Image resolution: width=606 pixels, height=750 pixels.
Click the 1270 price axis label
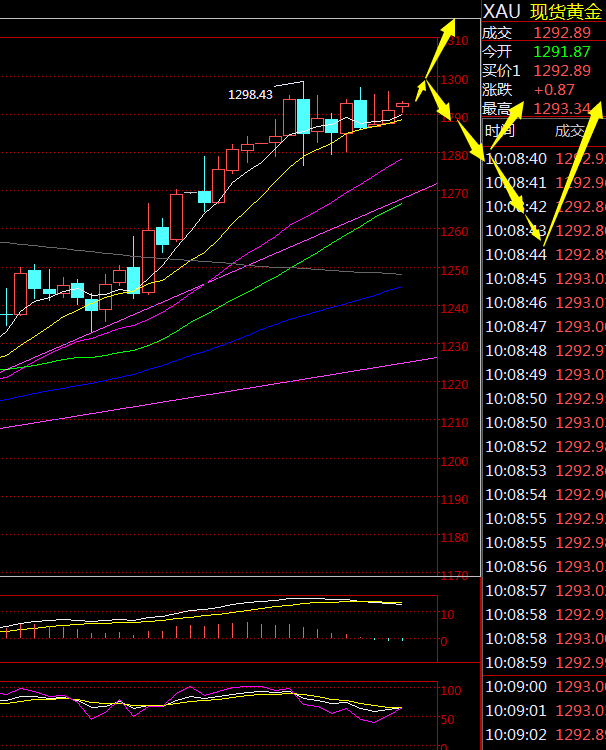click(x=454, y=194)
